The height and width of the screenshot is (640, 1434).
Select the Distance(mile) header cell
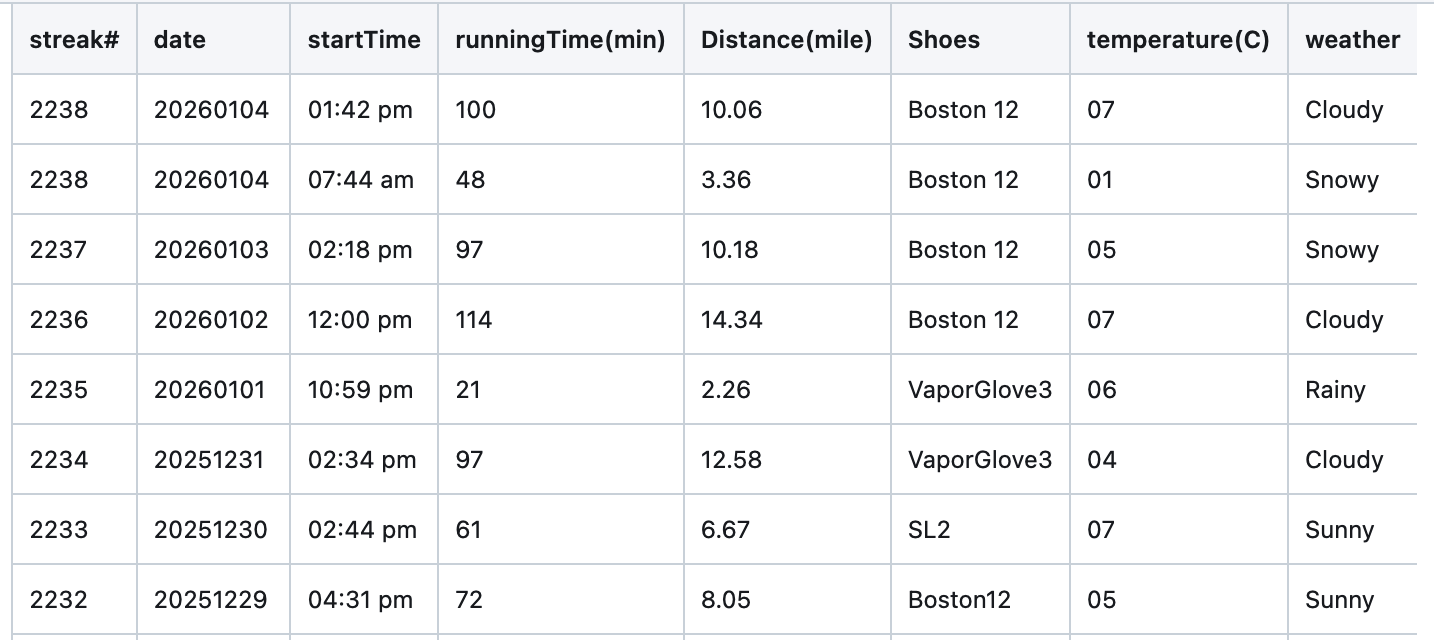pos(786,40)
